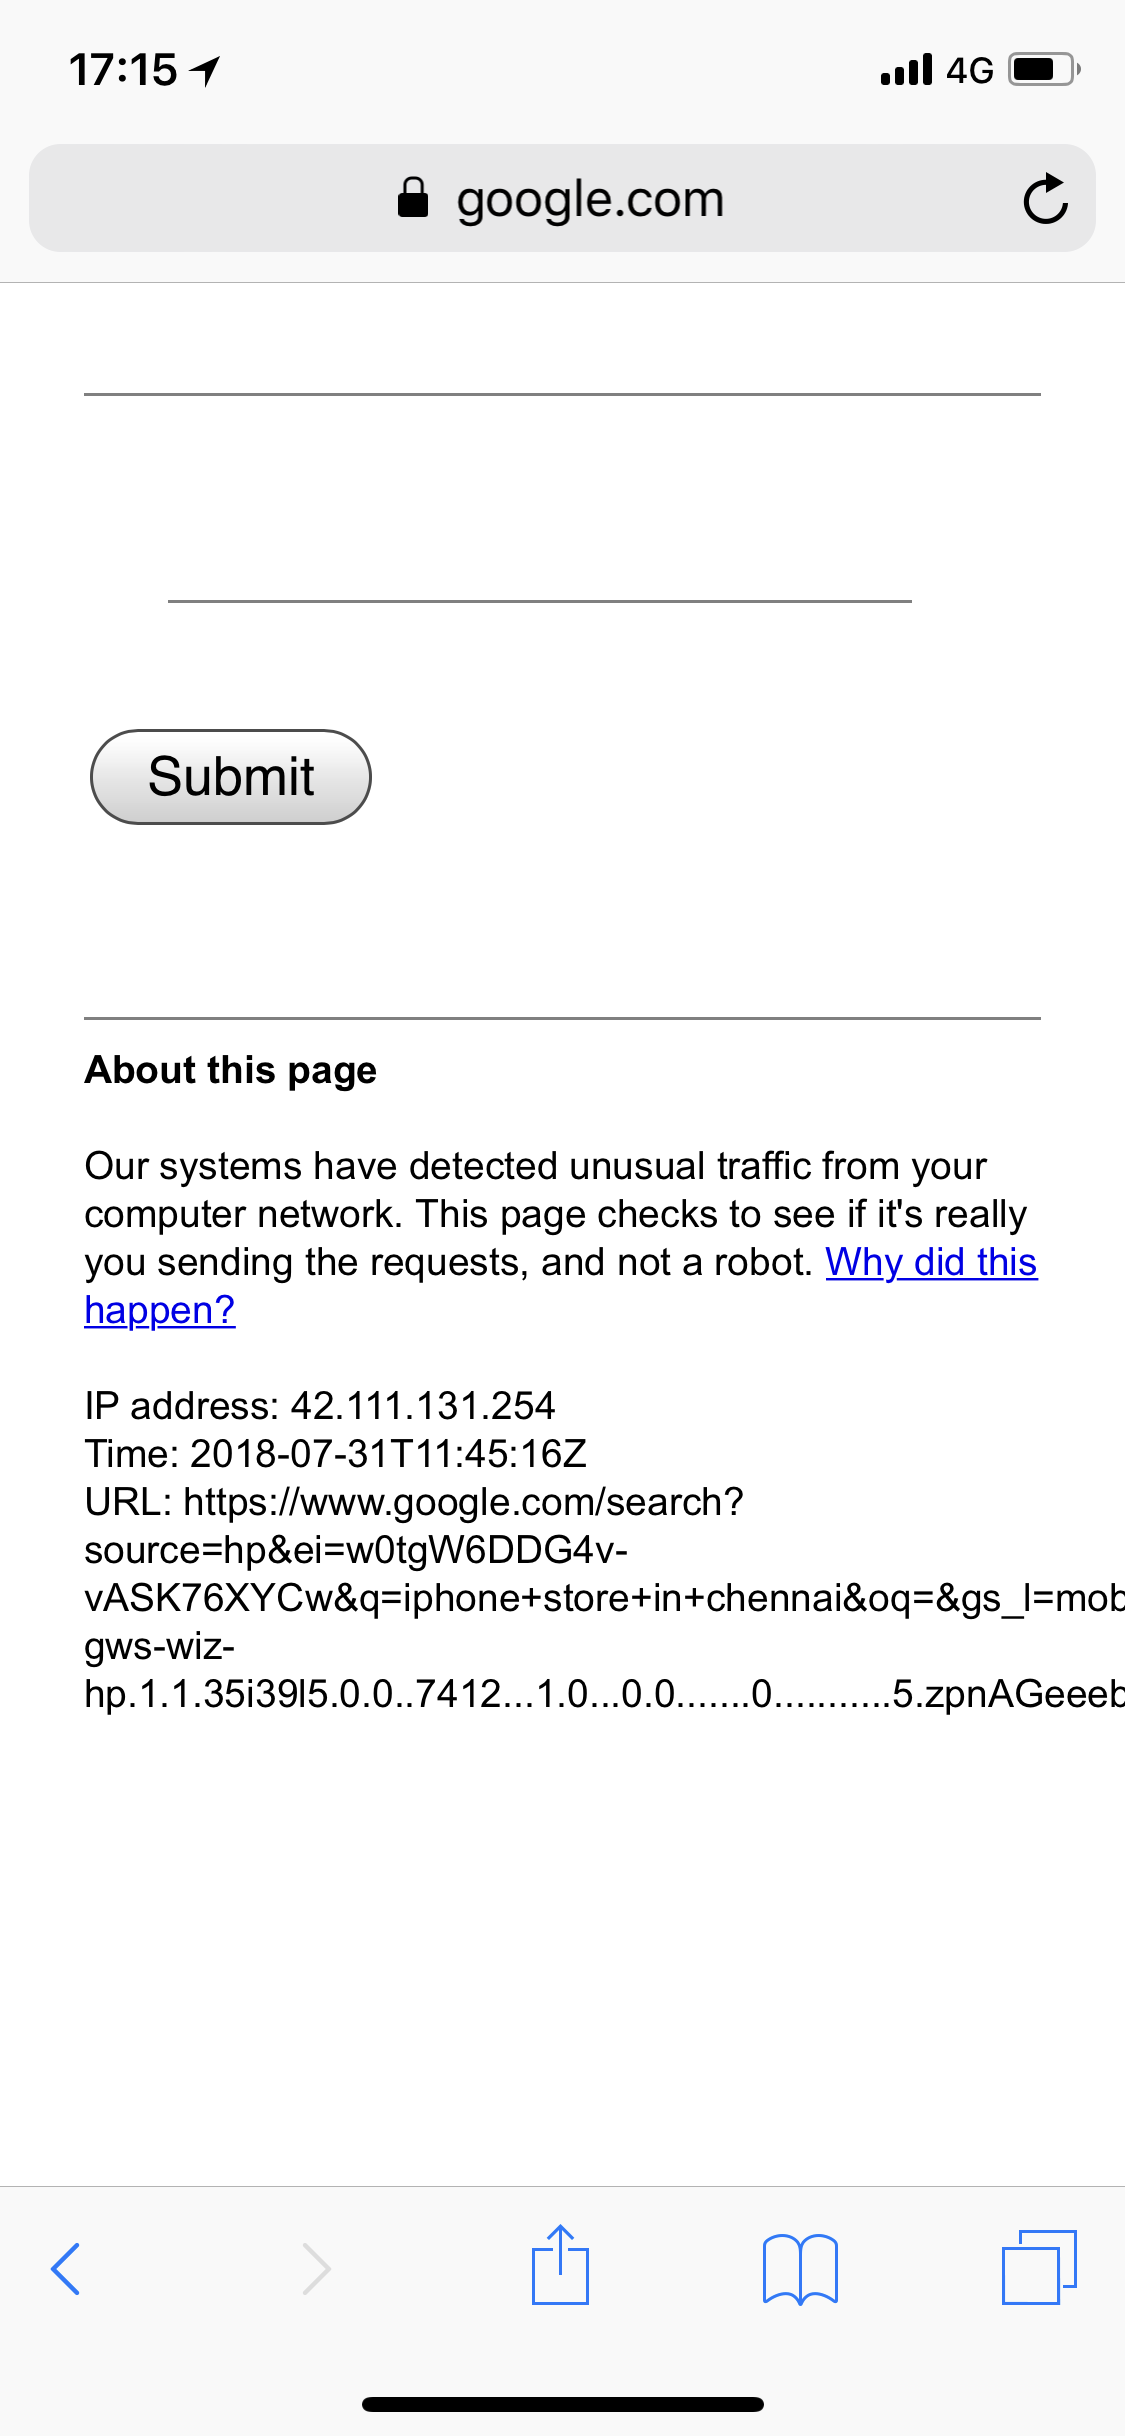Tap the URL line starting https://www.google.com/search
Image resolution: width=1125 pixels, height=2436 pixels.
click(463, 1502)
